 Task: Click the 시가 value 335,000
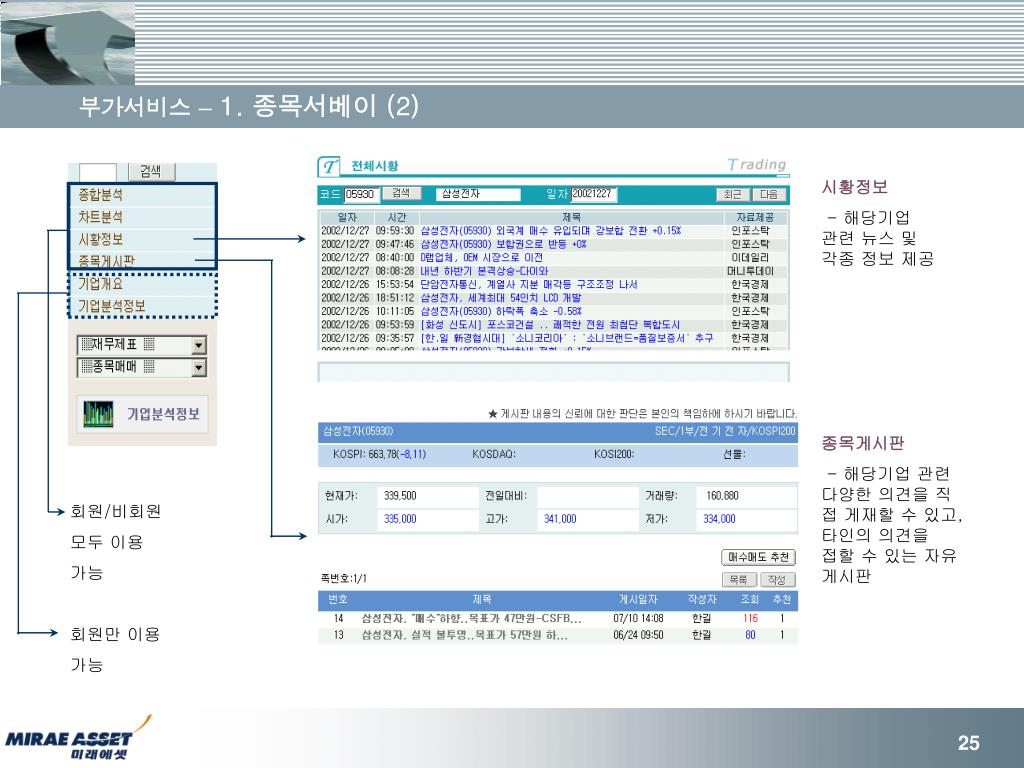[x=400, y=519]
